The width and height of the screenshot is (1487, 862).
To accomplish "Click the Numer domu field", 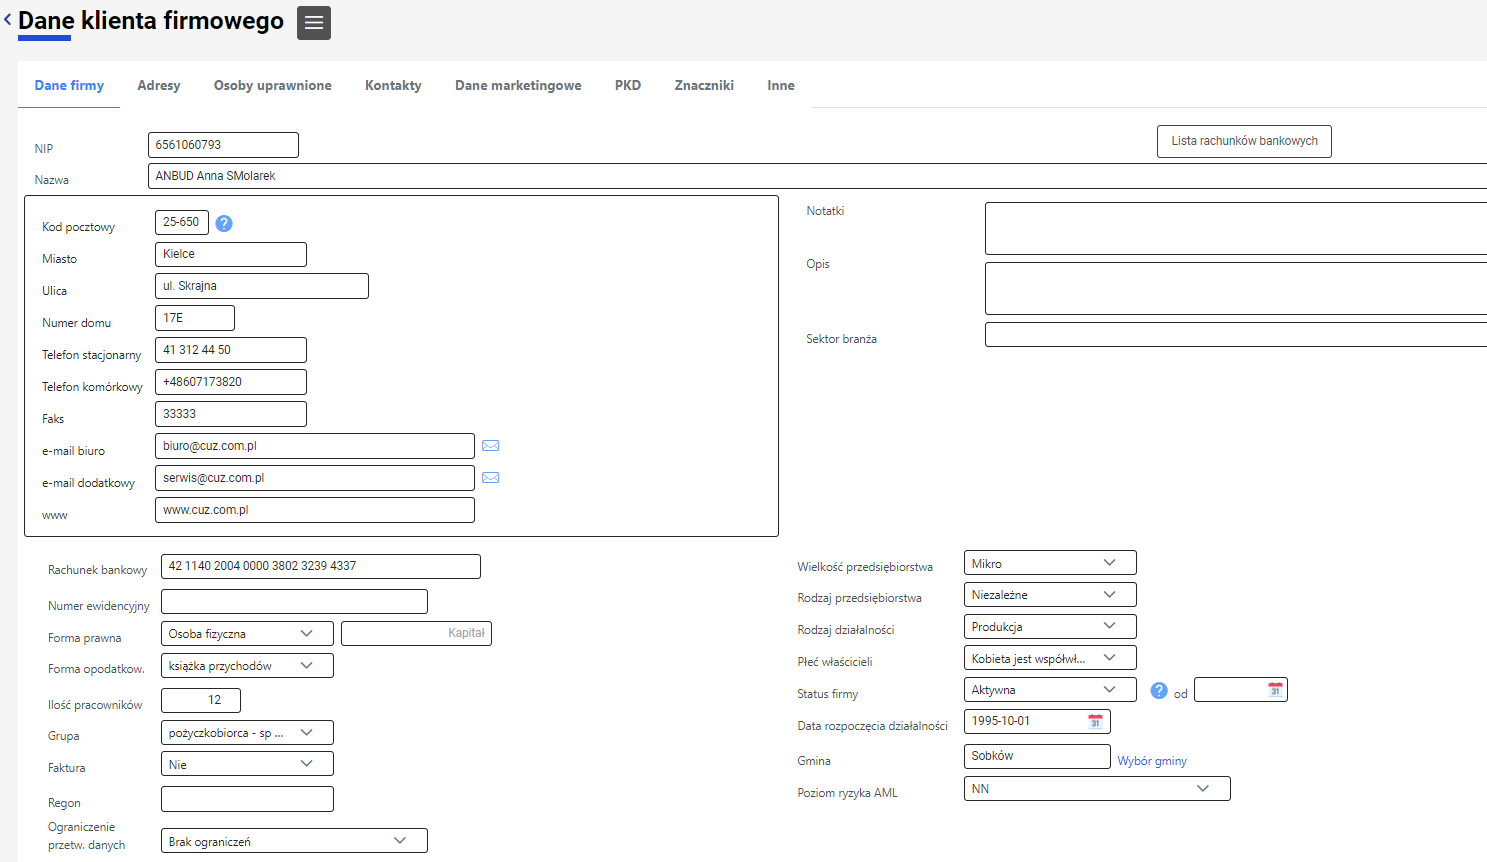I will coord(195,318).
